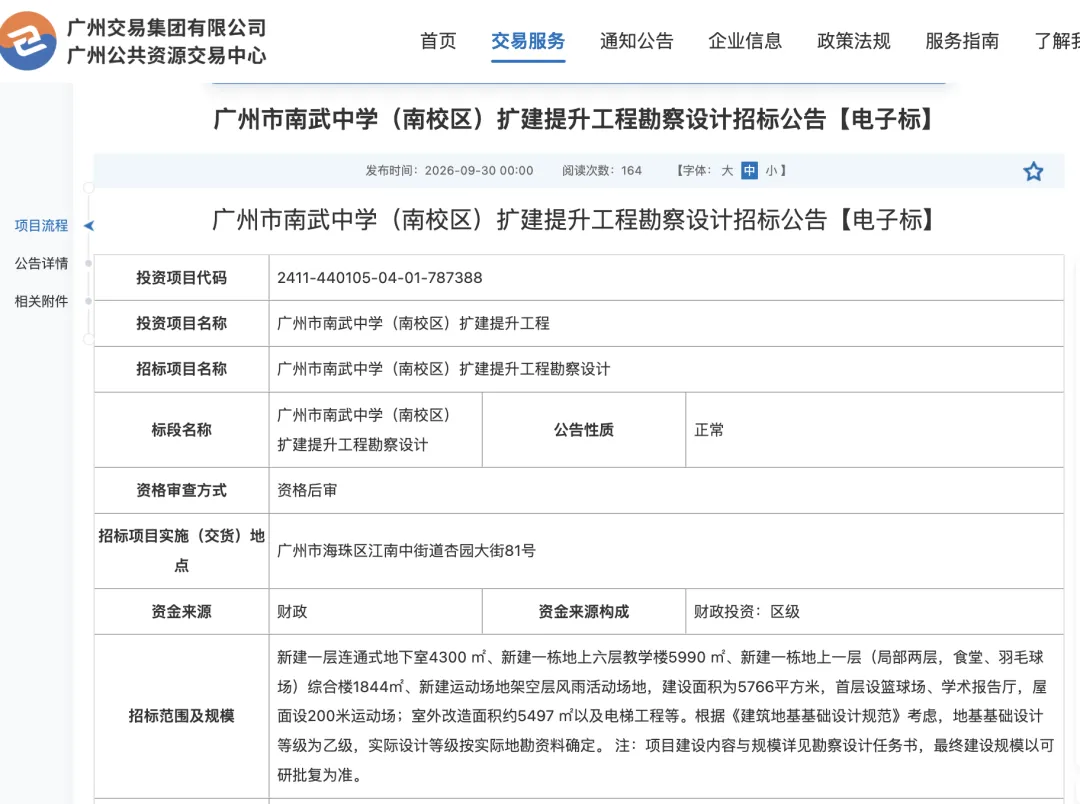Open the 服务指南 menu
Screen dimensions: 1080x804
[x=962, y=41]
